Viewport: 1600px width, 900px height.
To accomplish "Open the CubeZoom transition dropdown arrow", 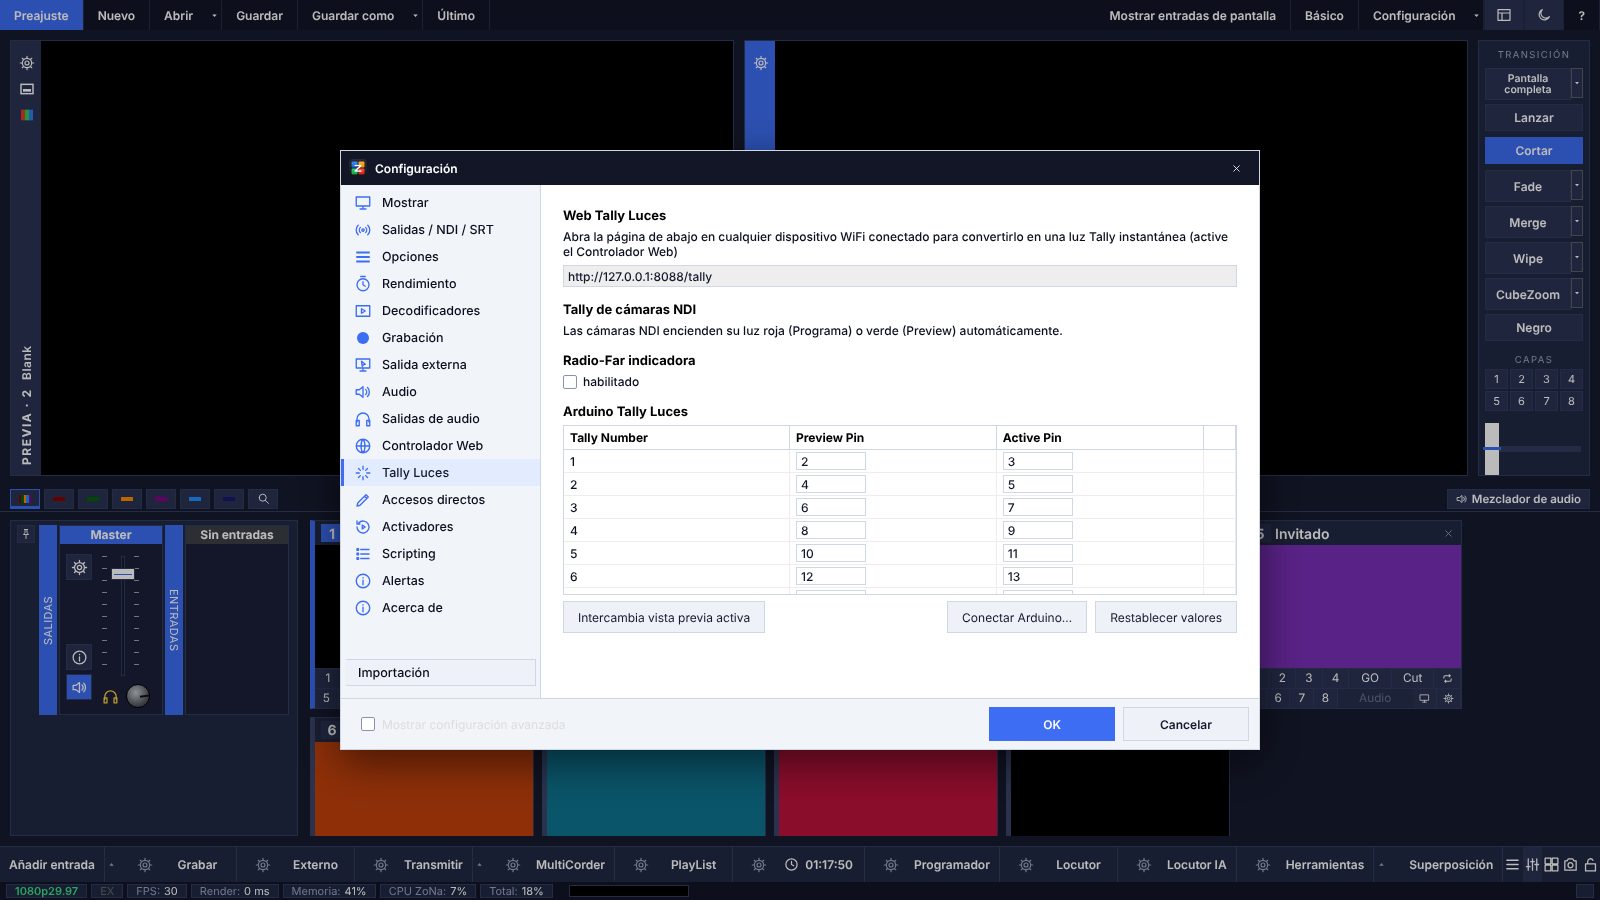I will click(x=1577, y=294).
